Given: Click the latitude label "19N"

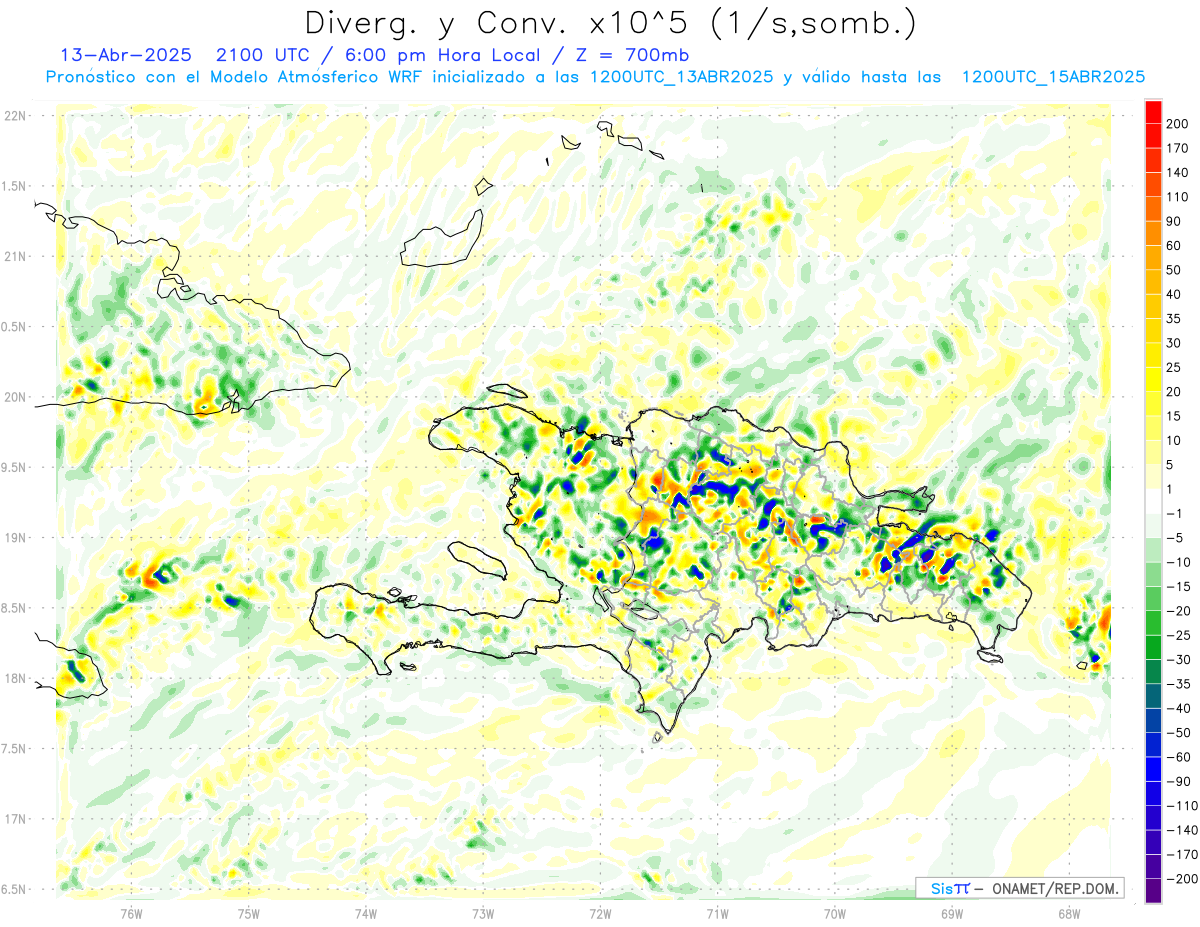Looking at the screenshot, I should coord(14,538).
